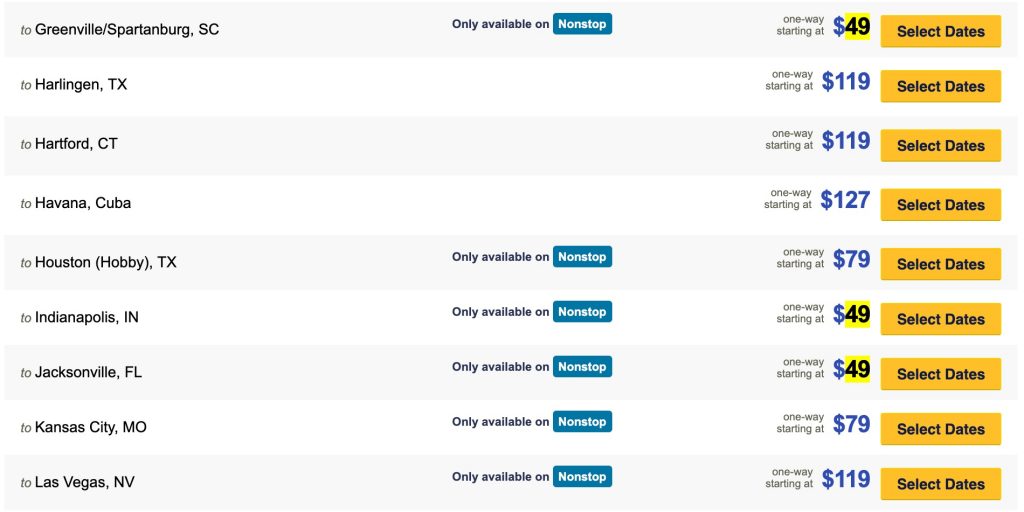Open Select Dates for Havana, Cuba
1024x512 pixels.
tap(940, 205)
